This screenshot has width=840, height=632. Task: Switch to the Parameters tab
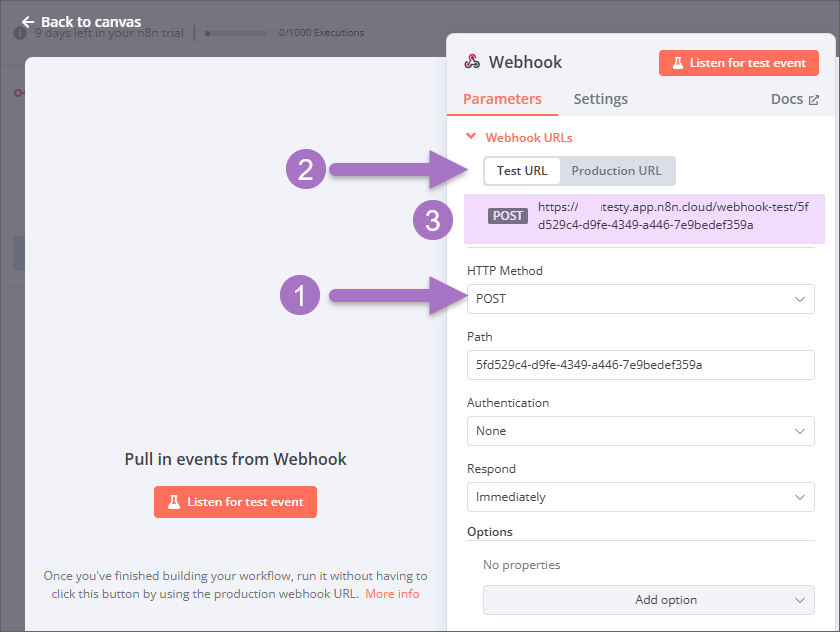502,99
